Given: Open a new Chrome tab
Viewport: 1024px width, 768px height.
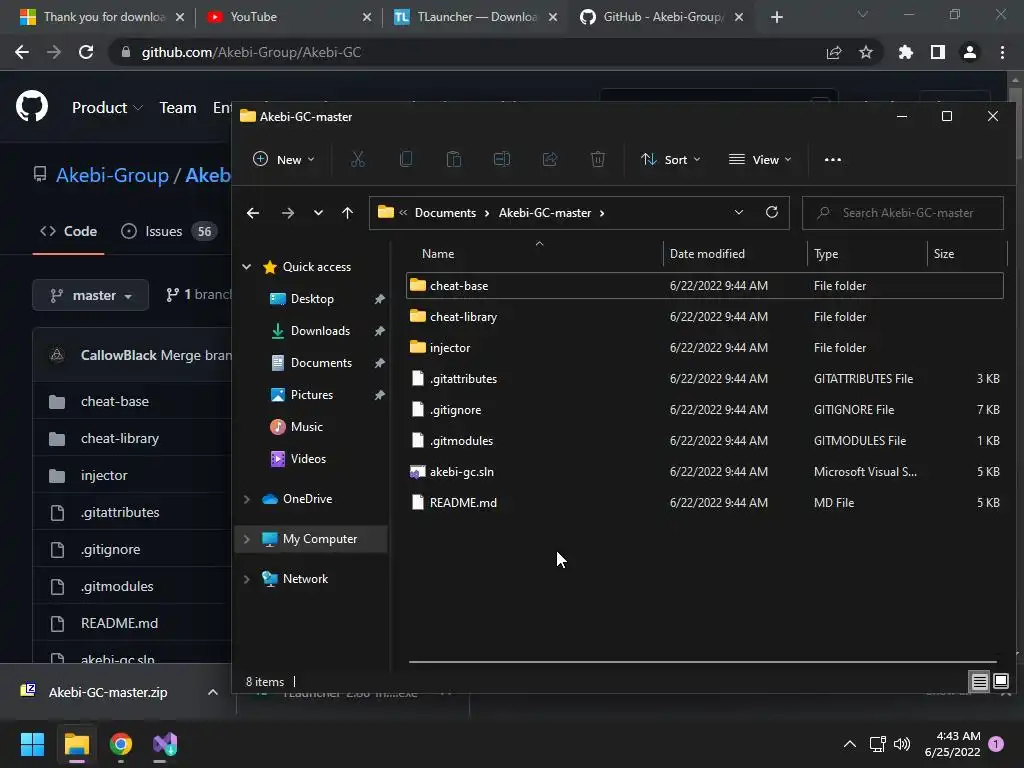Looking at the screenshot, I should click(776, 17).
